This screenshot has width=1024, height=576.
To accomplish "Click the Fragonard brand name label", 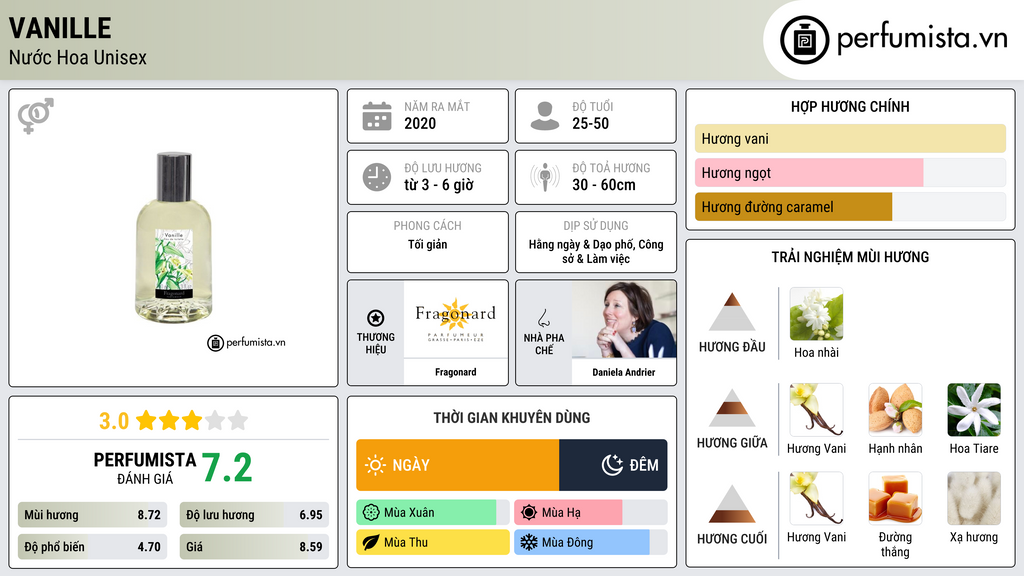I will tap(455, 372).
